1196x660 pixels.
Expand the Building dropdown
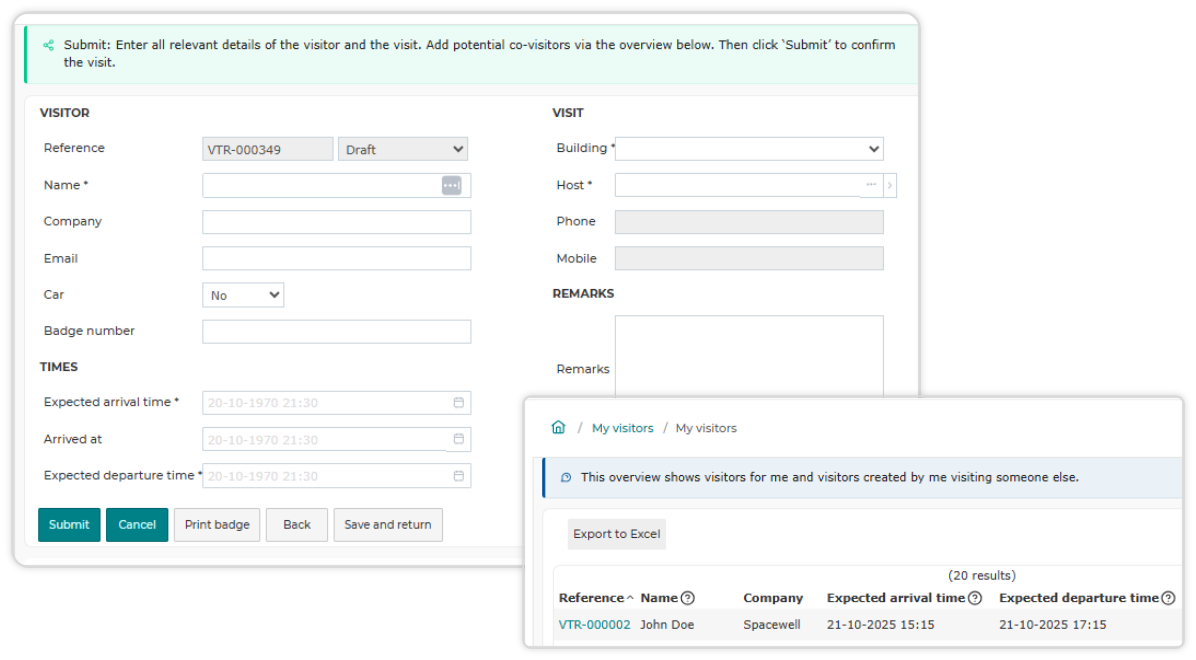[749, 149]
